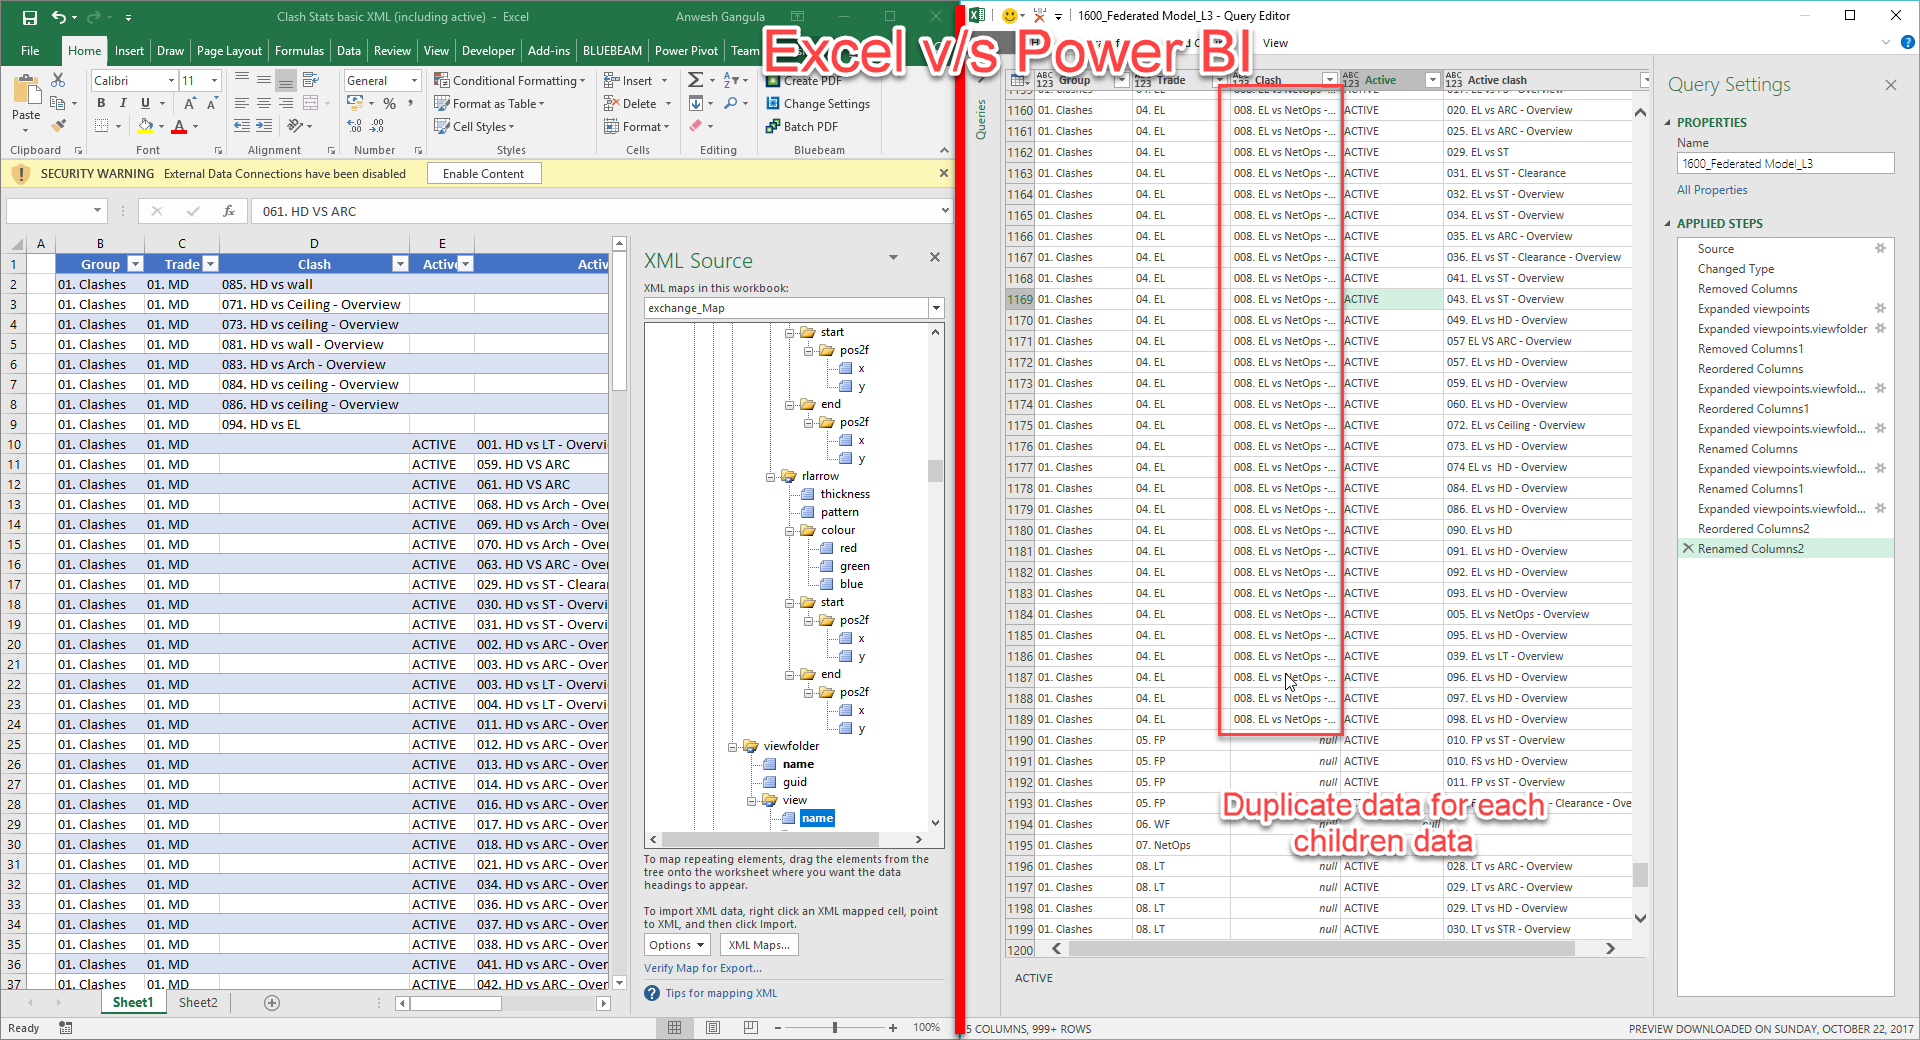Screen dimensions: 1920x1040
Task: Click the Page Break Preview view icon
Action: click(750, 1027)
